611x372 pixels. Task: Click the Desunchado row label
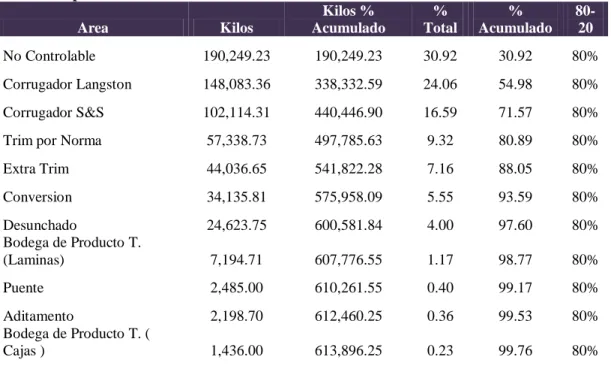[x=40, y=225]
